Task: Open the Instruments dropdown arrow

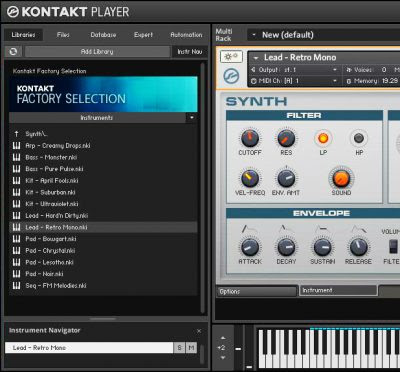Action: 192,118
